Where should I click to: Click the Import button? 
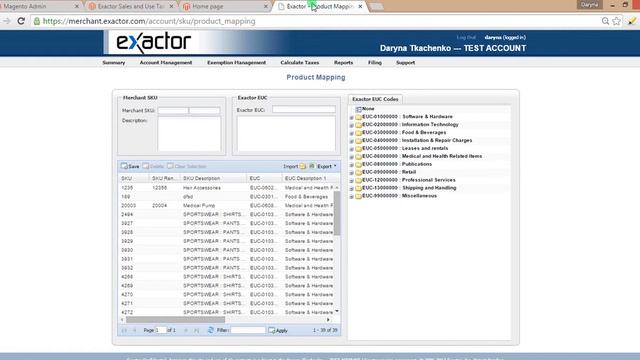(x=294, y=167)
